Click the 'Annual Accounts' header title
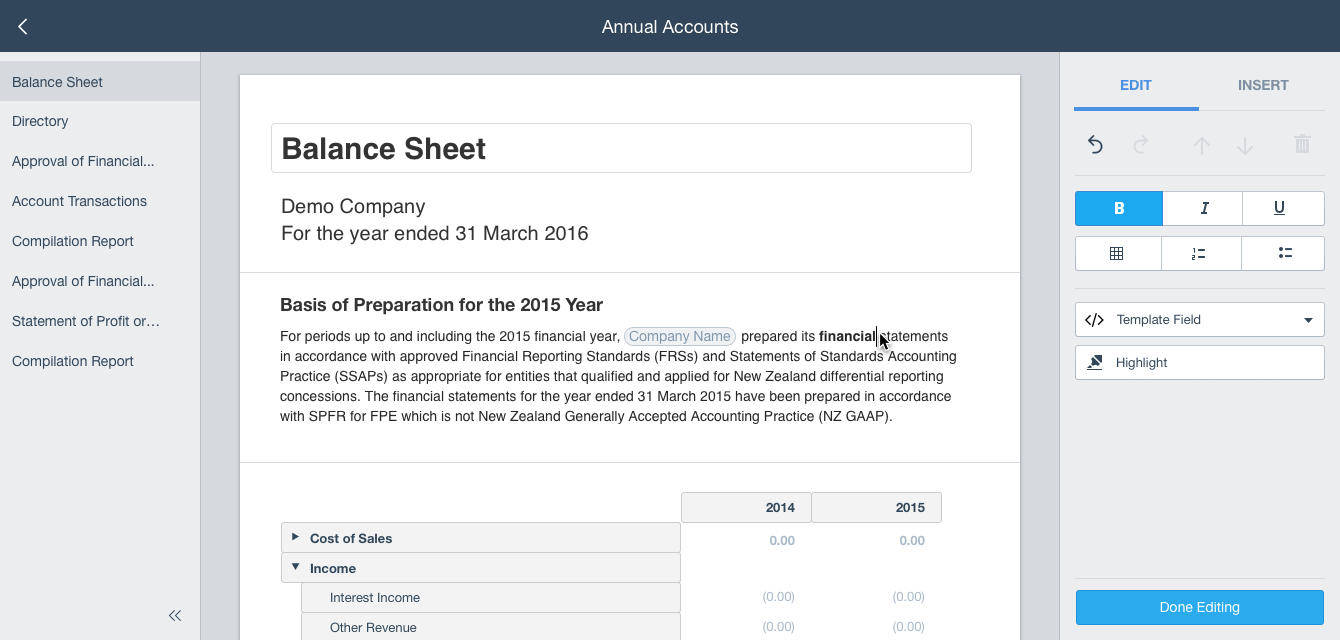 [x=670, y=27]
